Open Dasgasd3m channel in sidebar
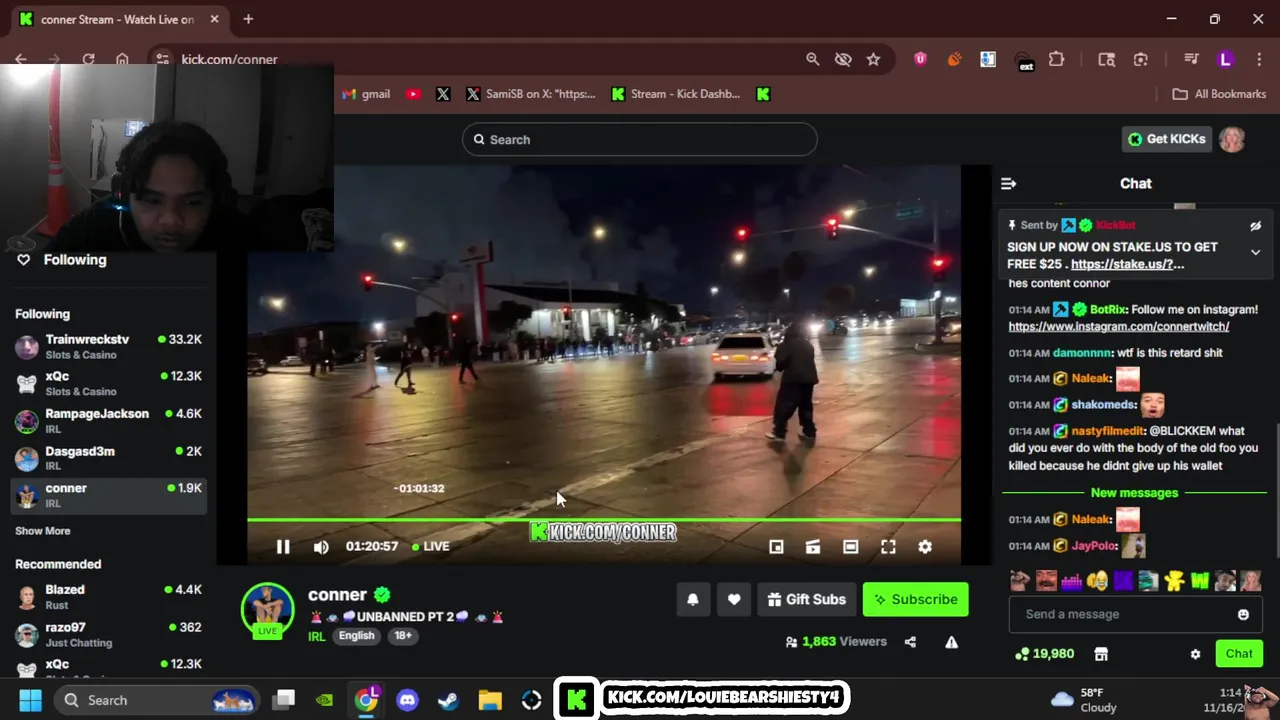 click(109, 458)
